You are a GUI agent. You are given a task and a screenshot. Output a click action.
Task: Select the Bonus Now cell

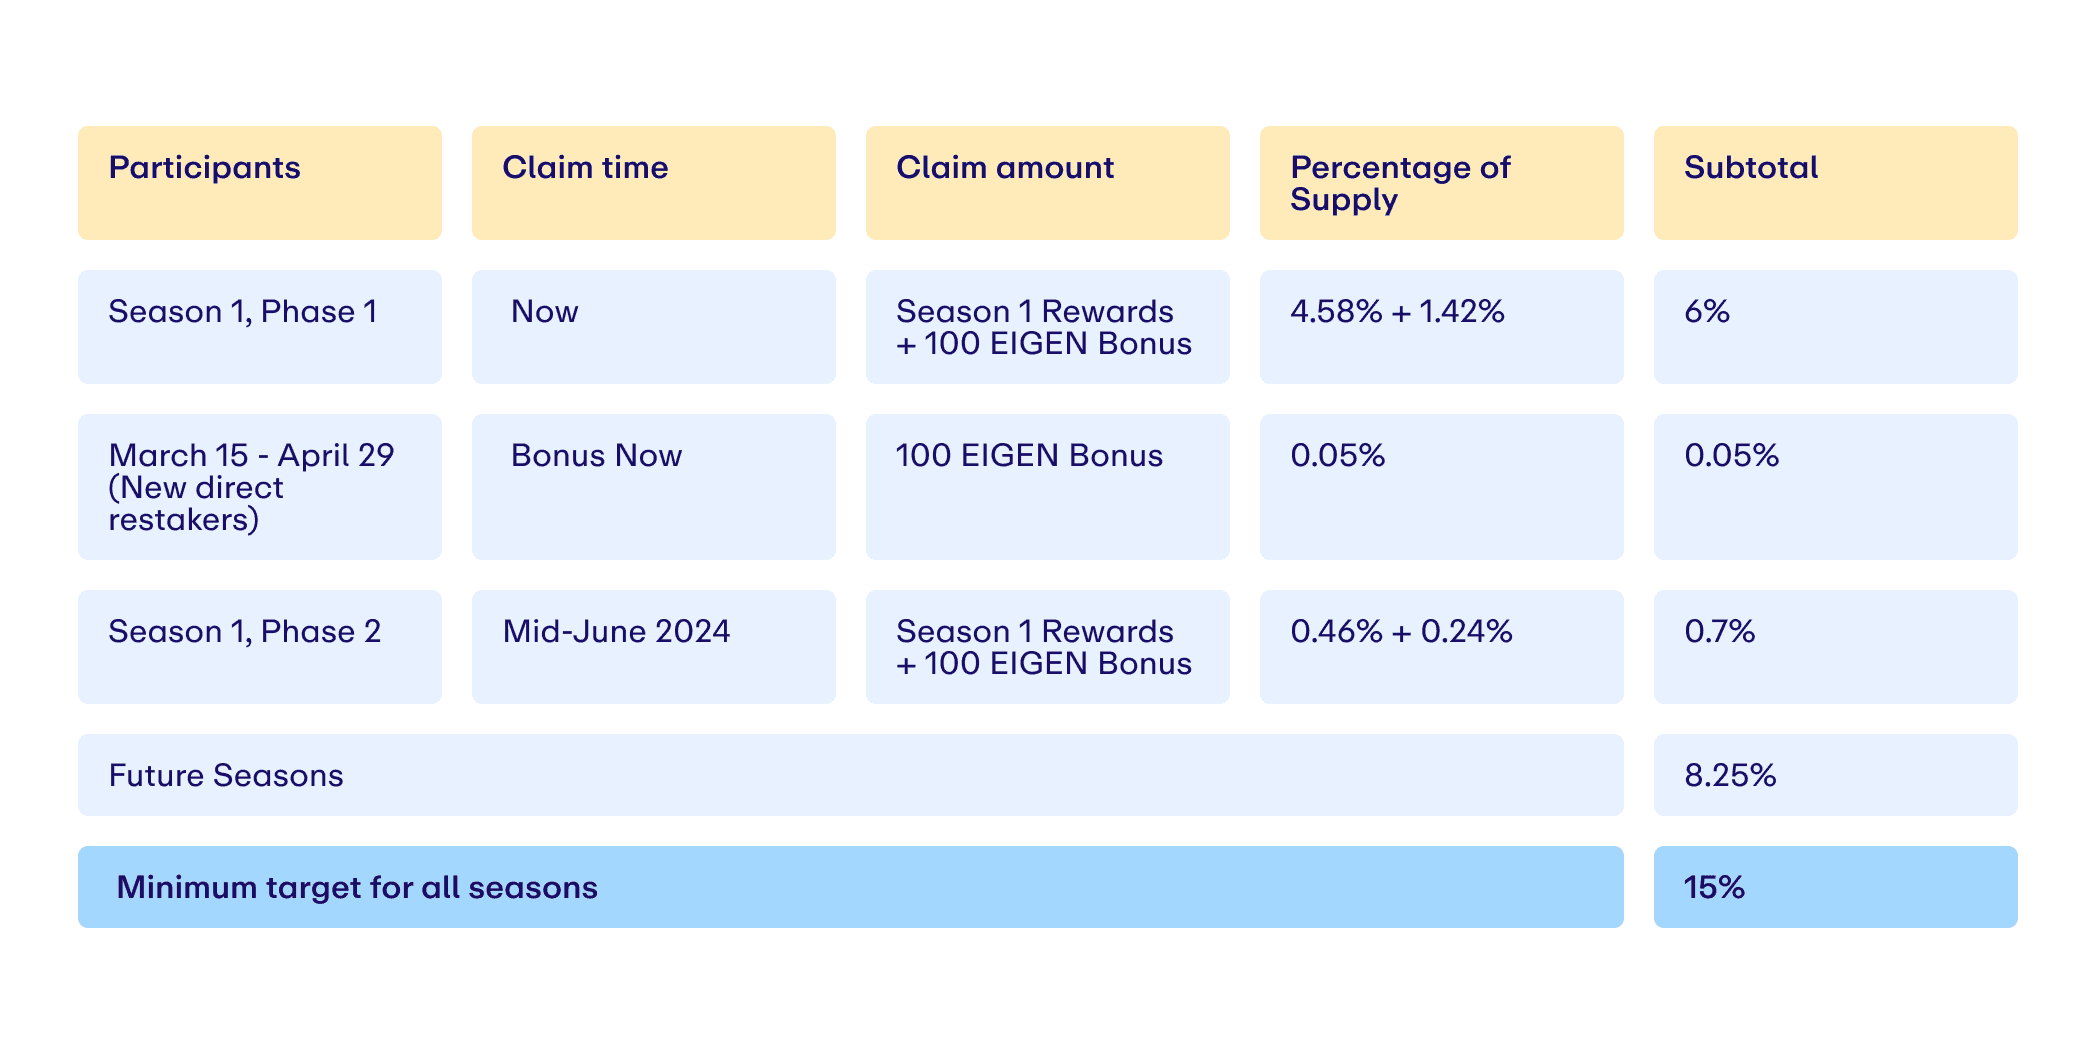click(653, 486)
